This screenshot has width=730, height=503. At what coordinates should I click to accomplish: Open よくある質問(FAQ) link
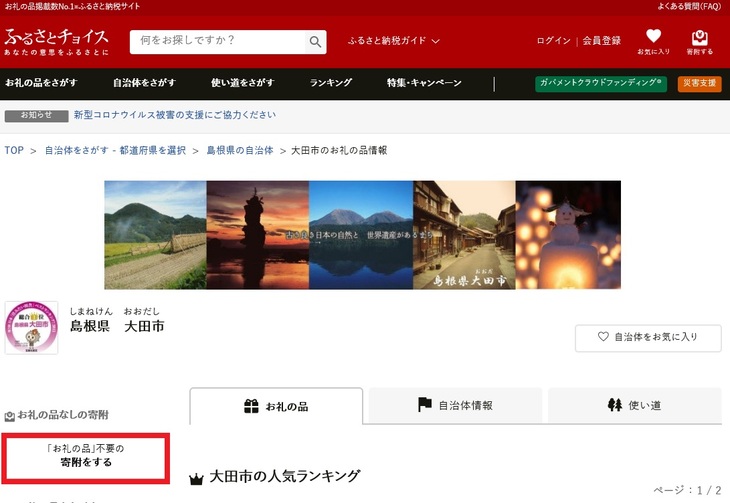pos(688,7)
